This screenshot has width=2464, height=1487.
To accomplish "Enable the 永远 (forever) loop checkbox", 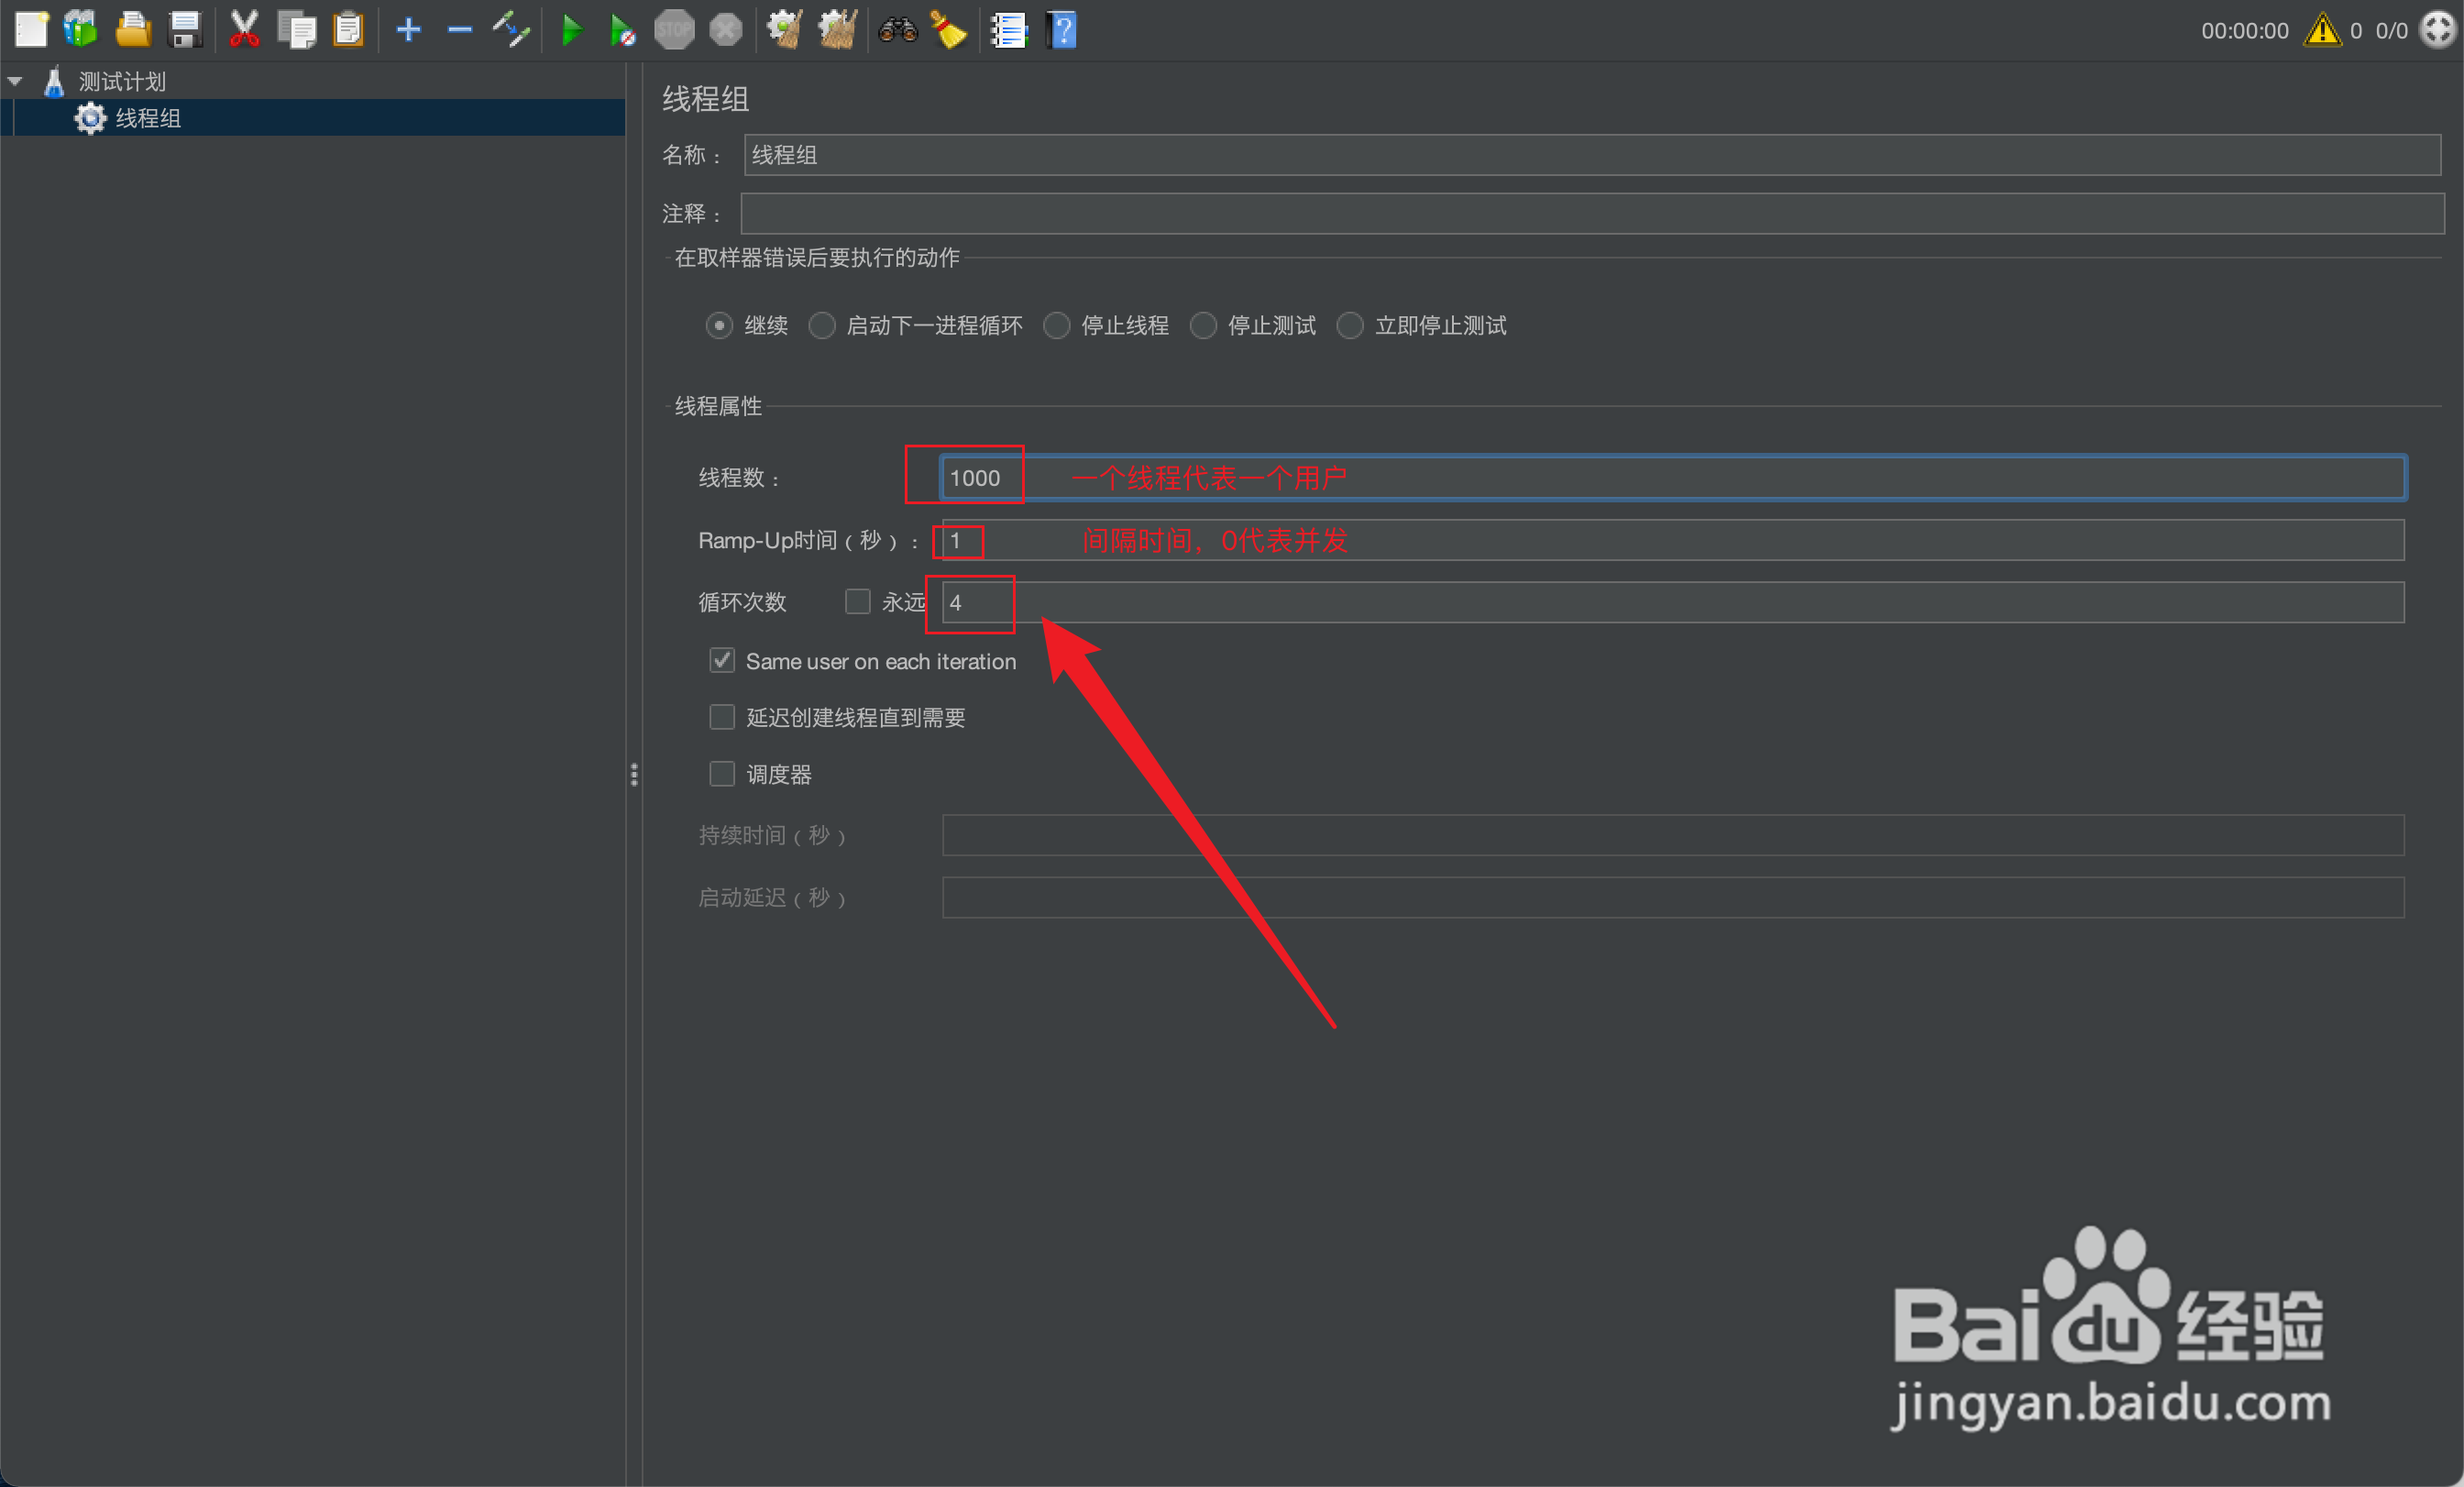I will click(857, 601).
